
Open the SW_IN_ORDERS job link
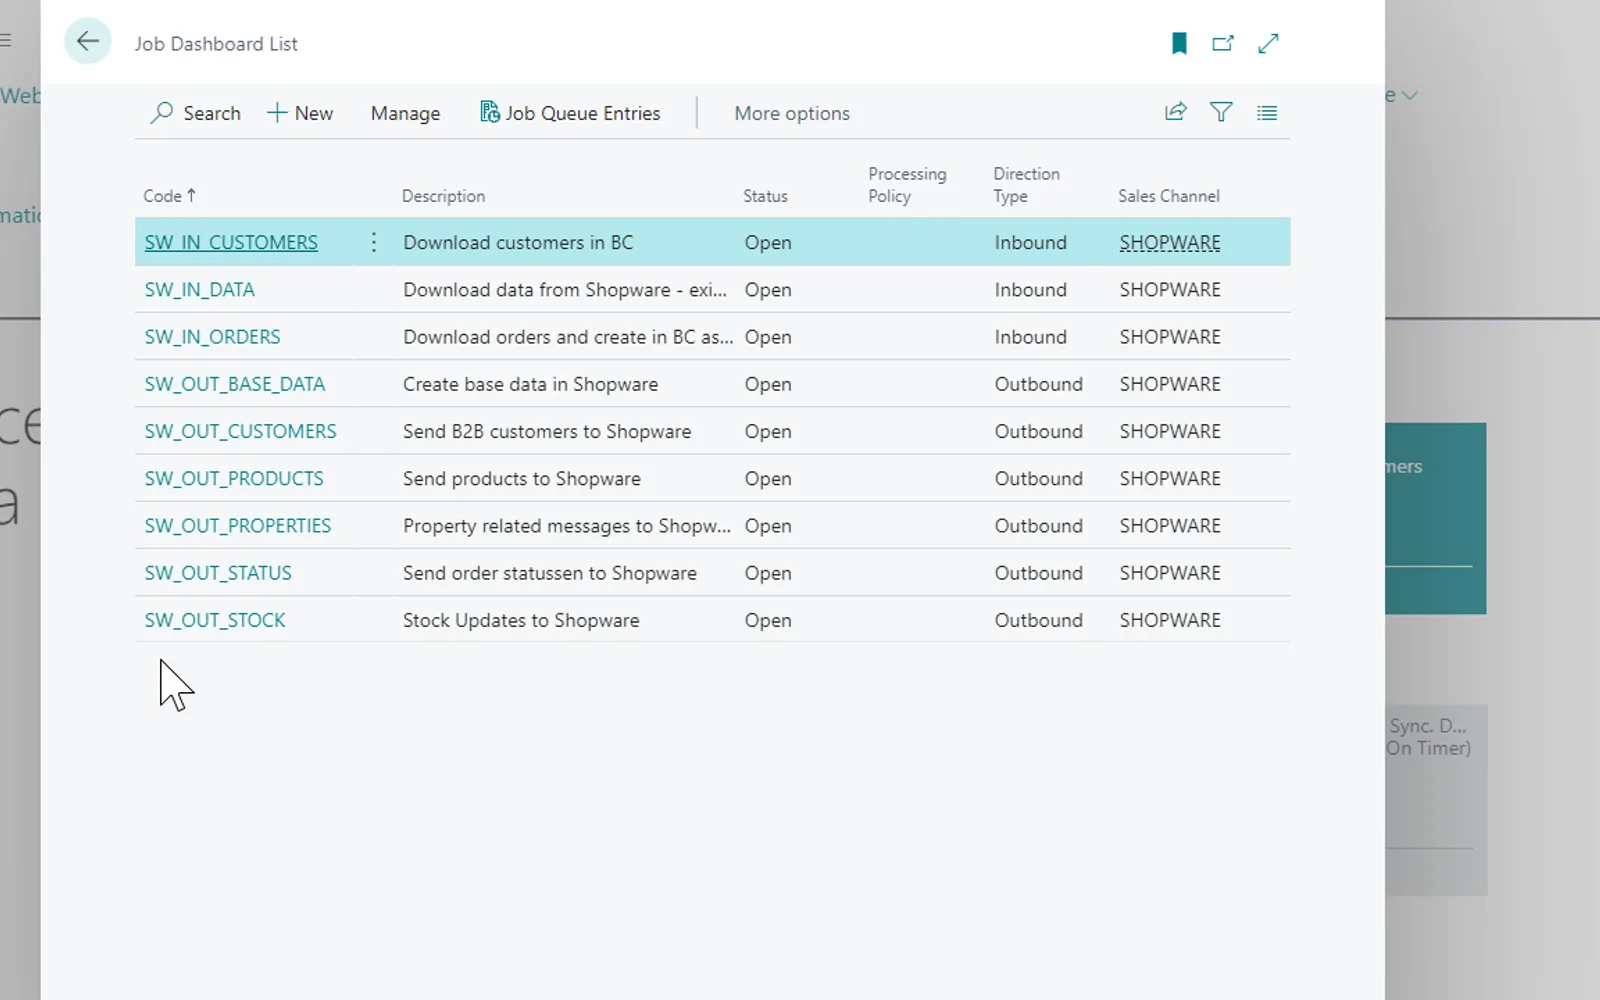click(212, 337)
